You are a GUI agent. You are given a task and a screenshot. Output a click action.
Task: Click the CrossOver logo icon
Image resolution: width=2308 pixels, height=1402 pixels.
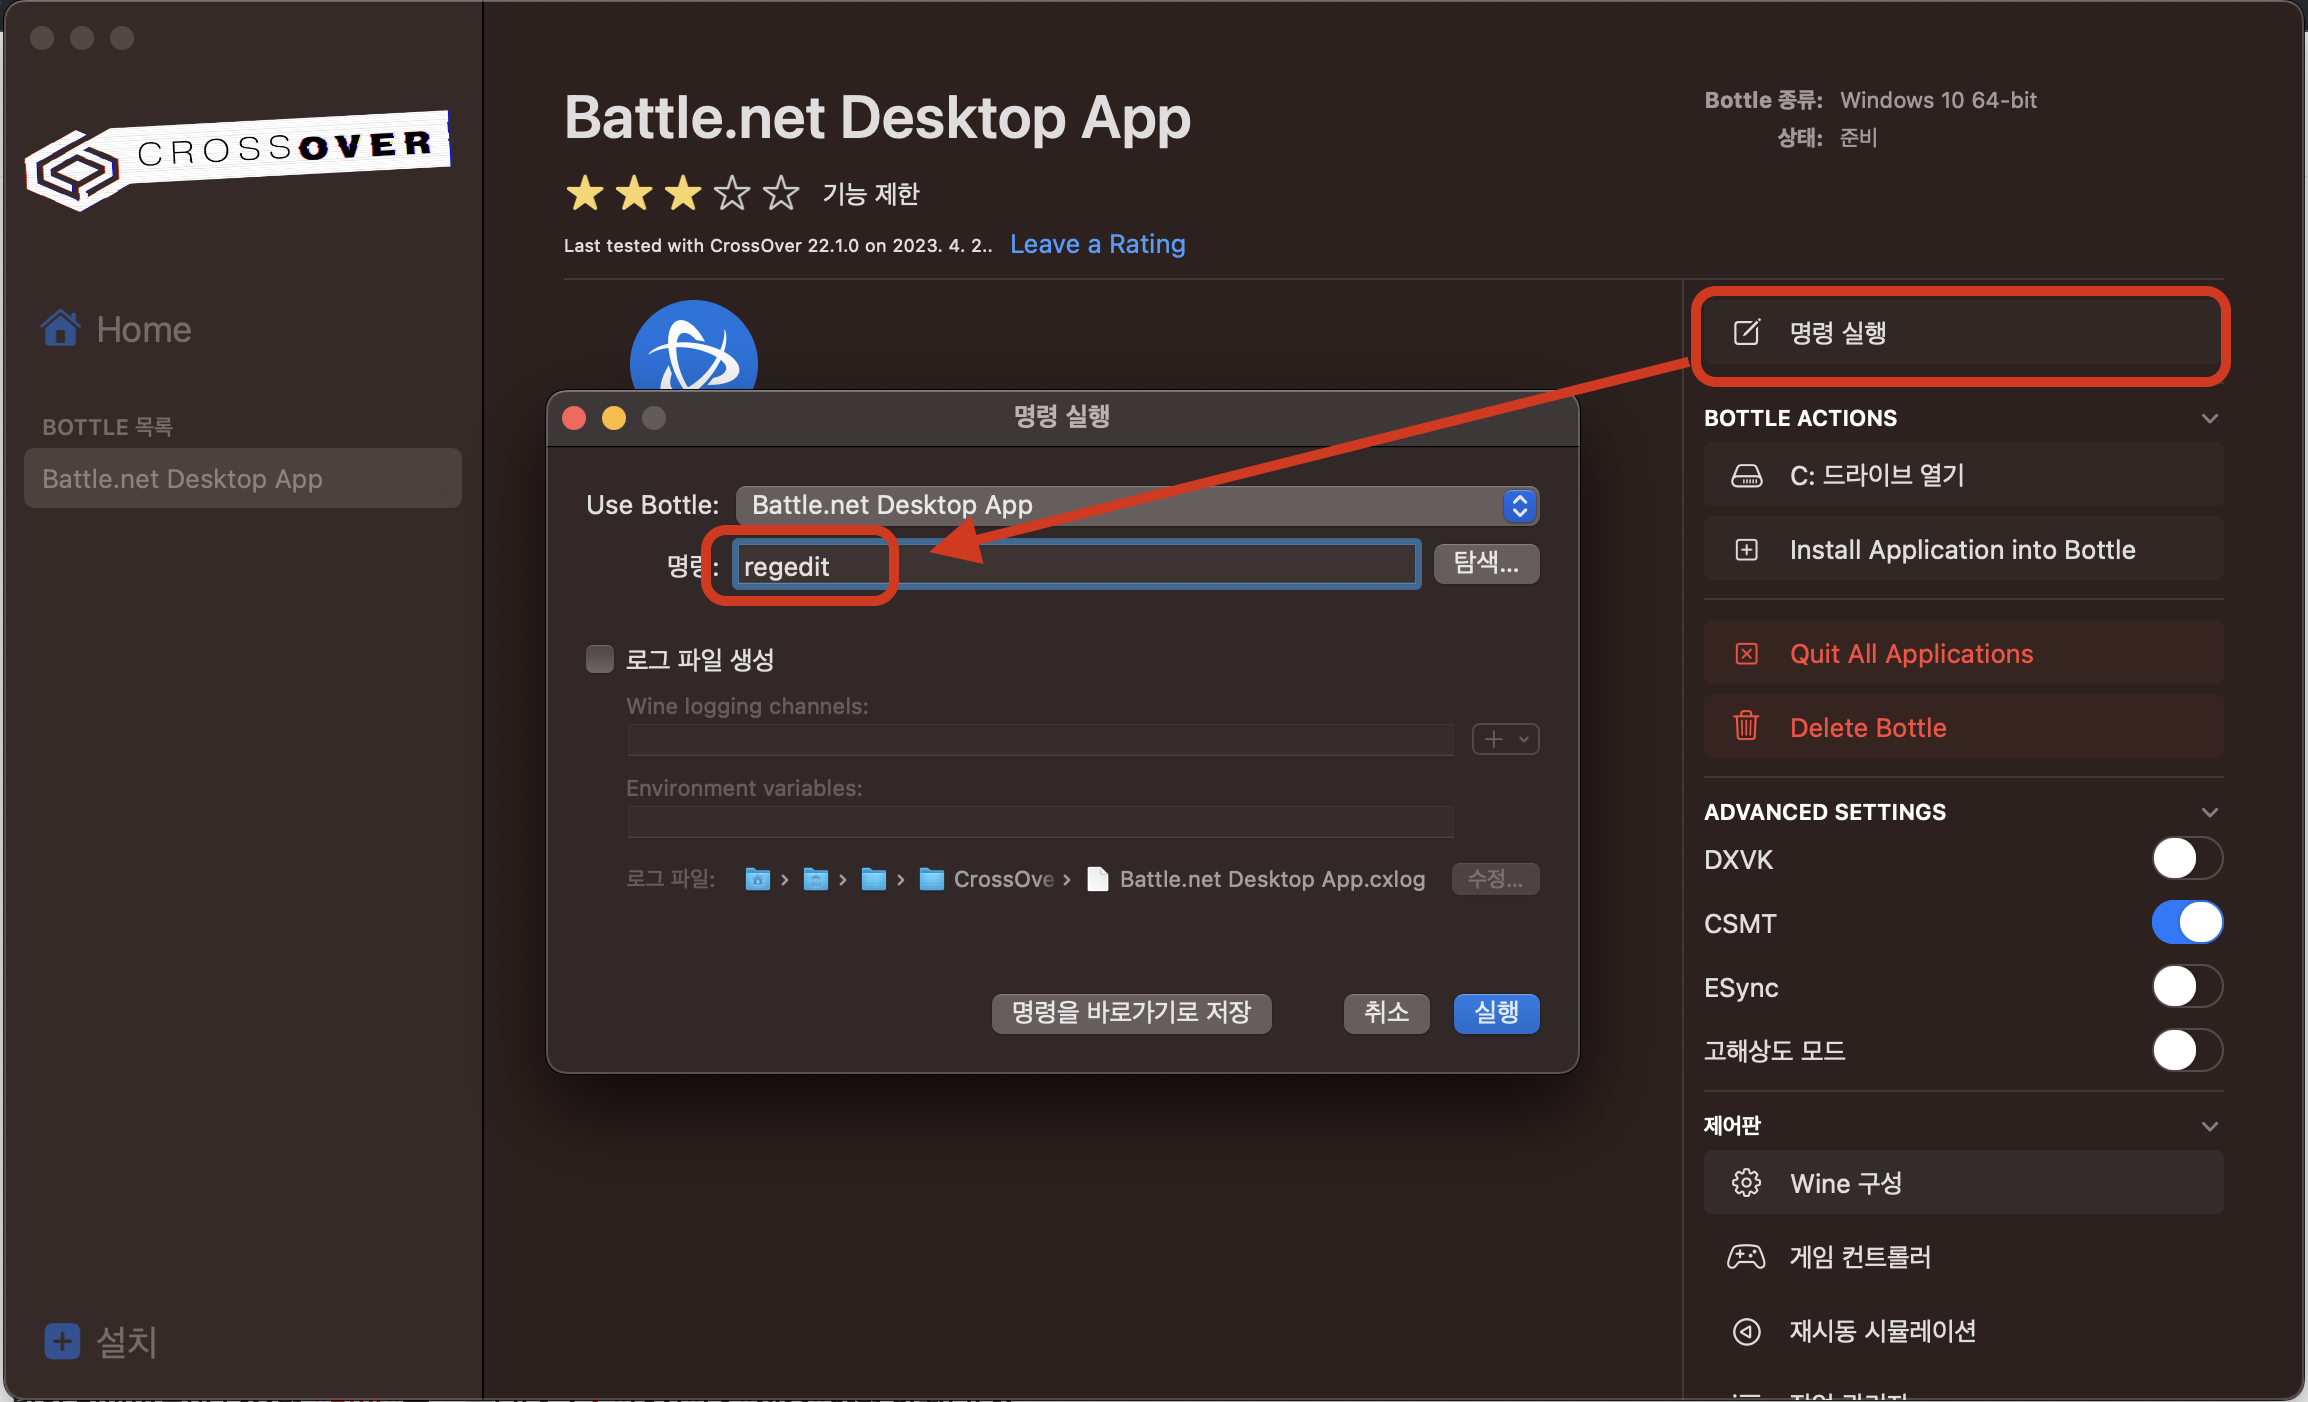click(75, 170)
